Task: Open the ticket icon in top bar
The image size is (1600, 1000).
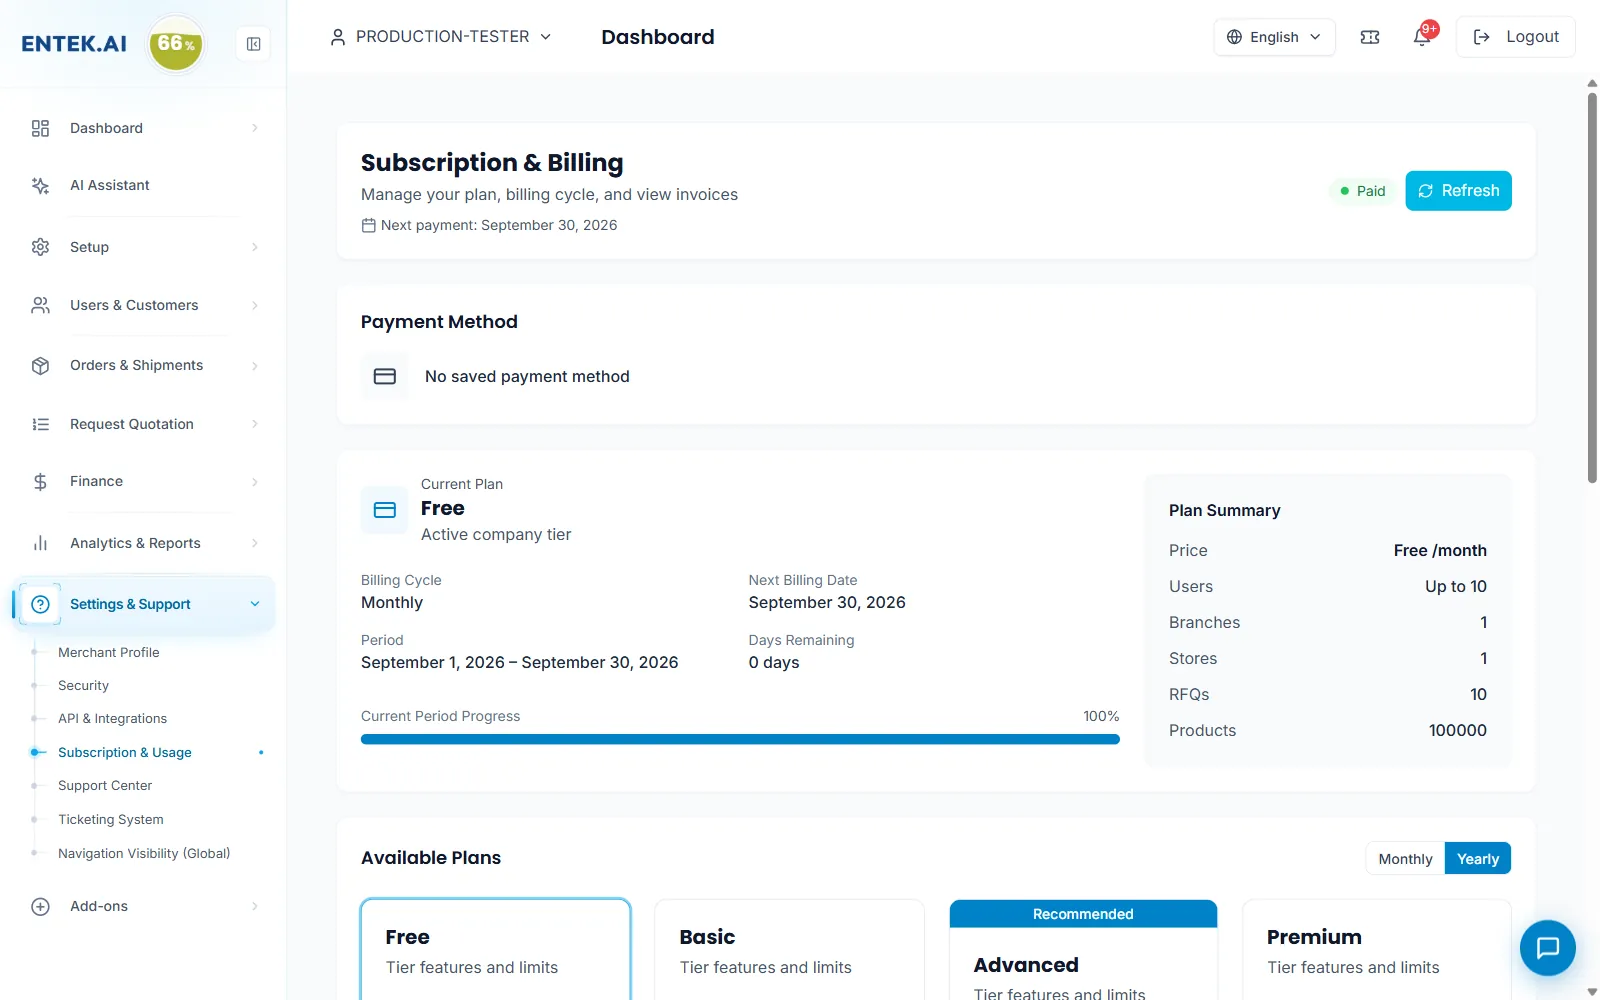Action: (1370, 37)
